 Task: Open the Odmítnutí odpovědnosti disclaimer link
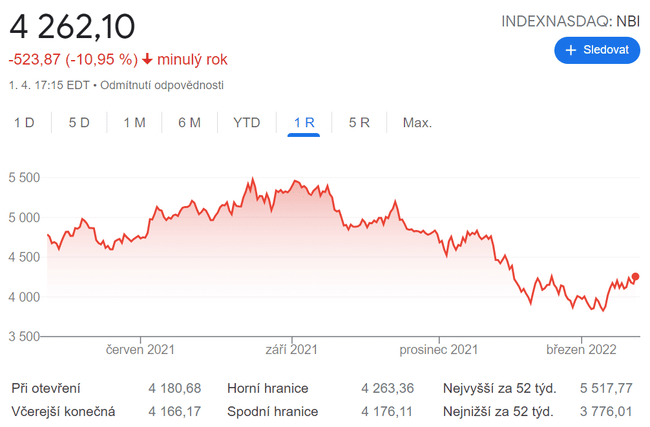(x=161, y=85)
